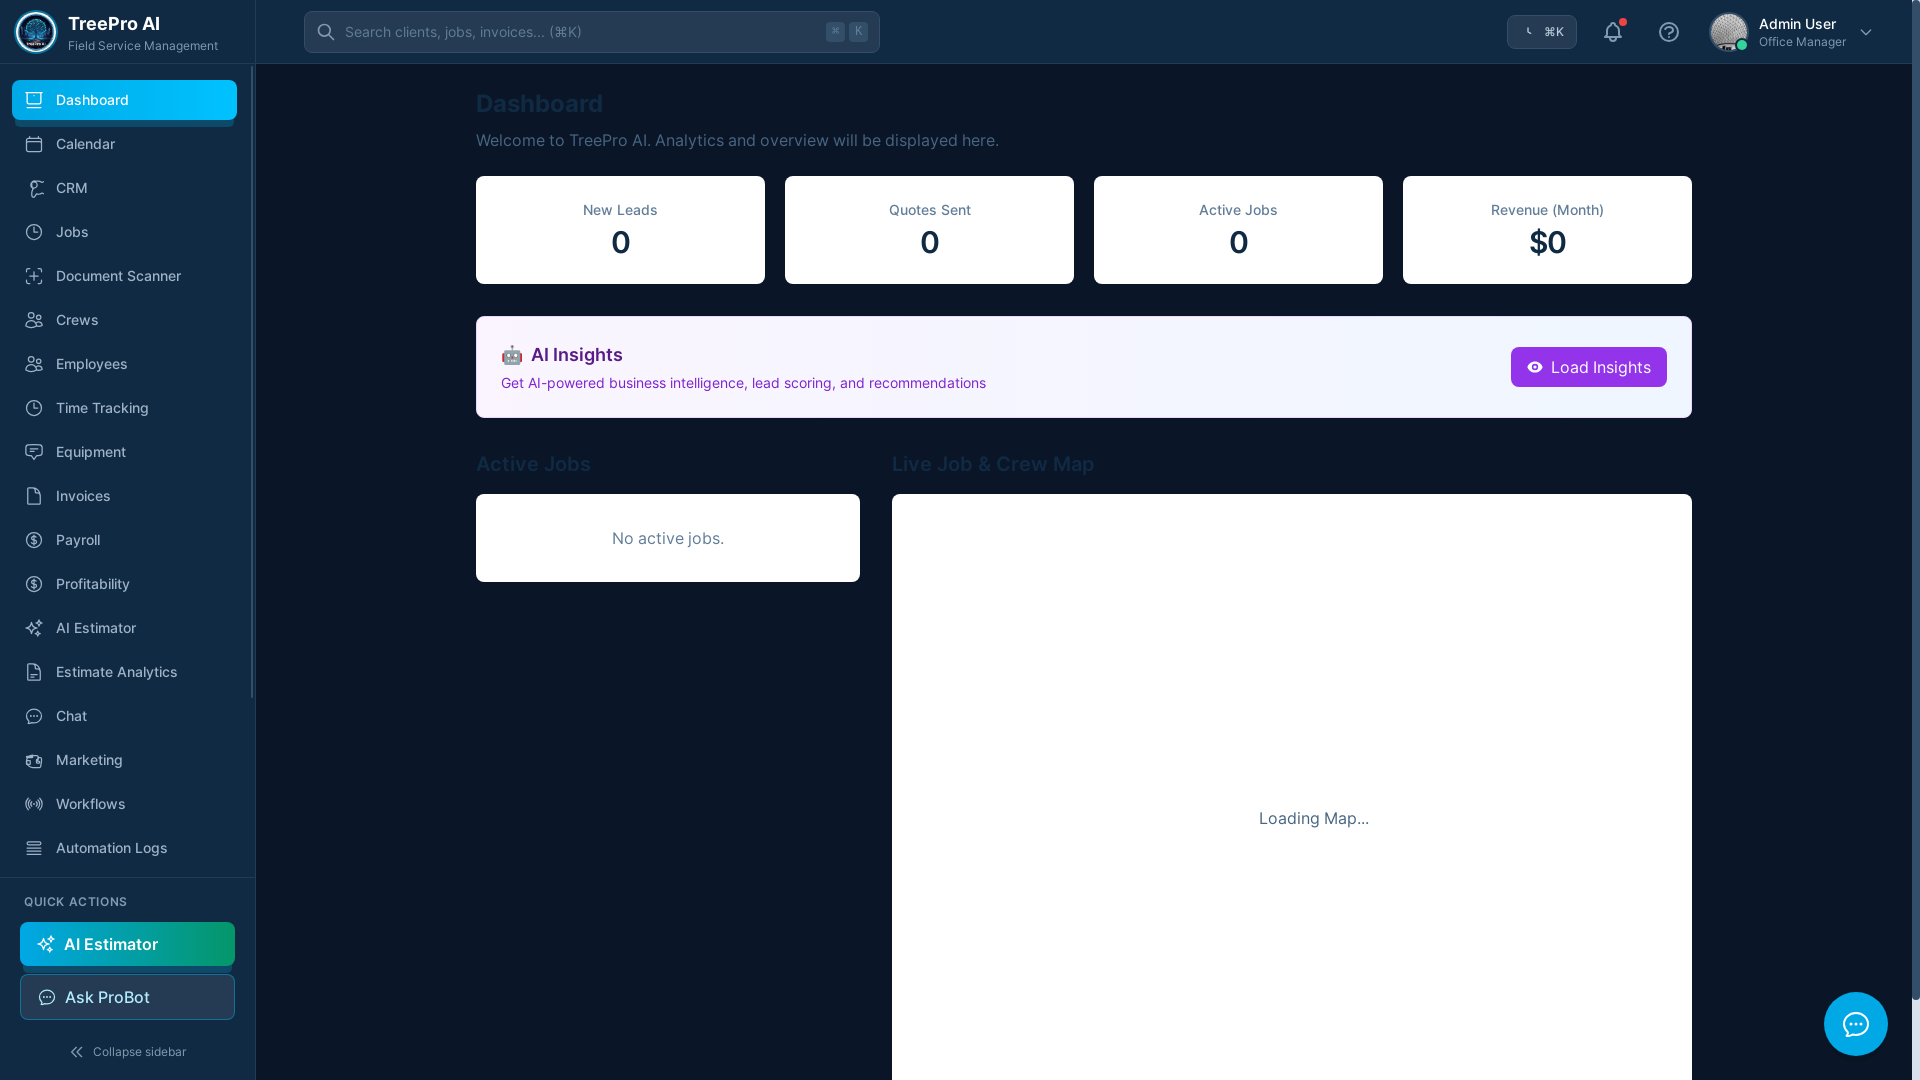Click the Document Scanner icon
The image size is (1920, 1080).
tap(34, 276)
